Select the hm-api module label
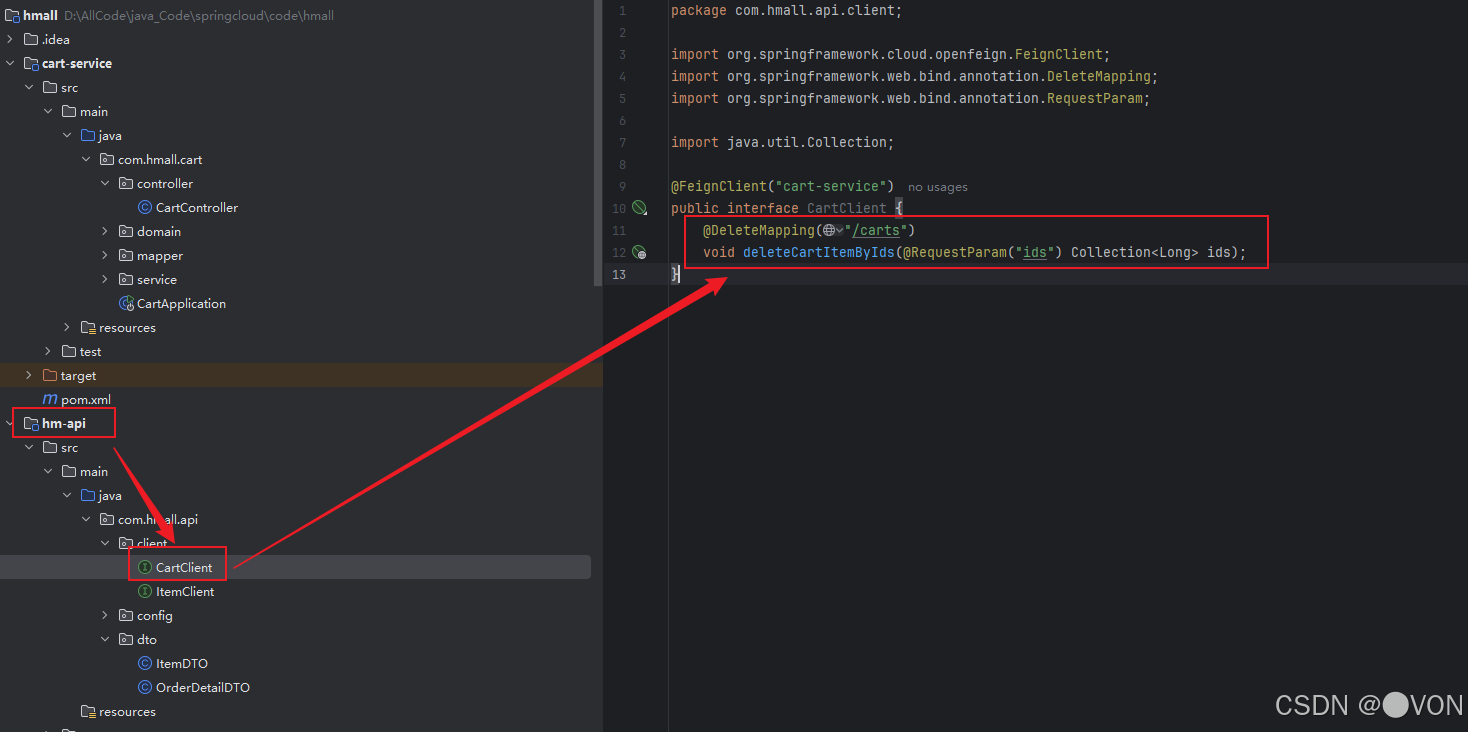Viewport: 1468px width, 732px height. (x=64, y=423)
